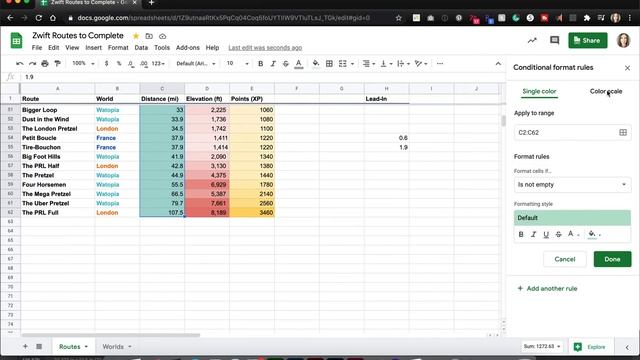
Task: Expand the Routes sheet tab menu arrow
Action: [86, 347]
